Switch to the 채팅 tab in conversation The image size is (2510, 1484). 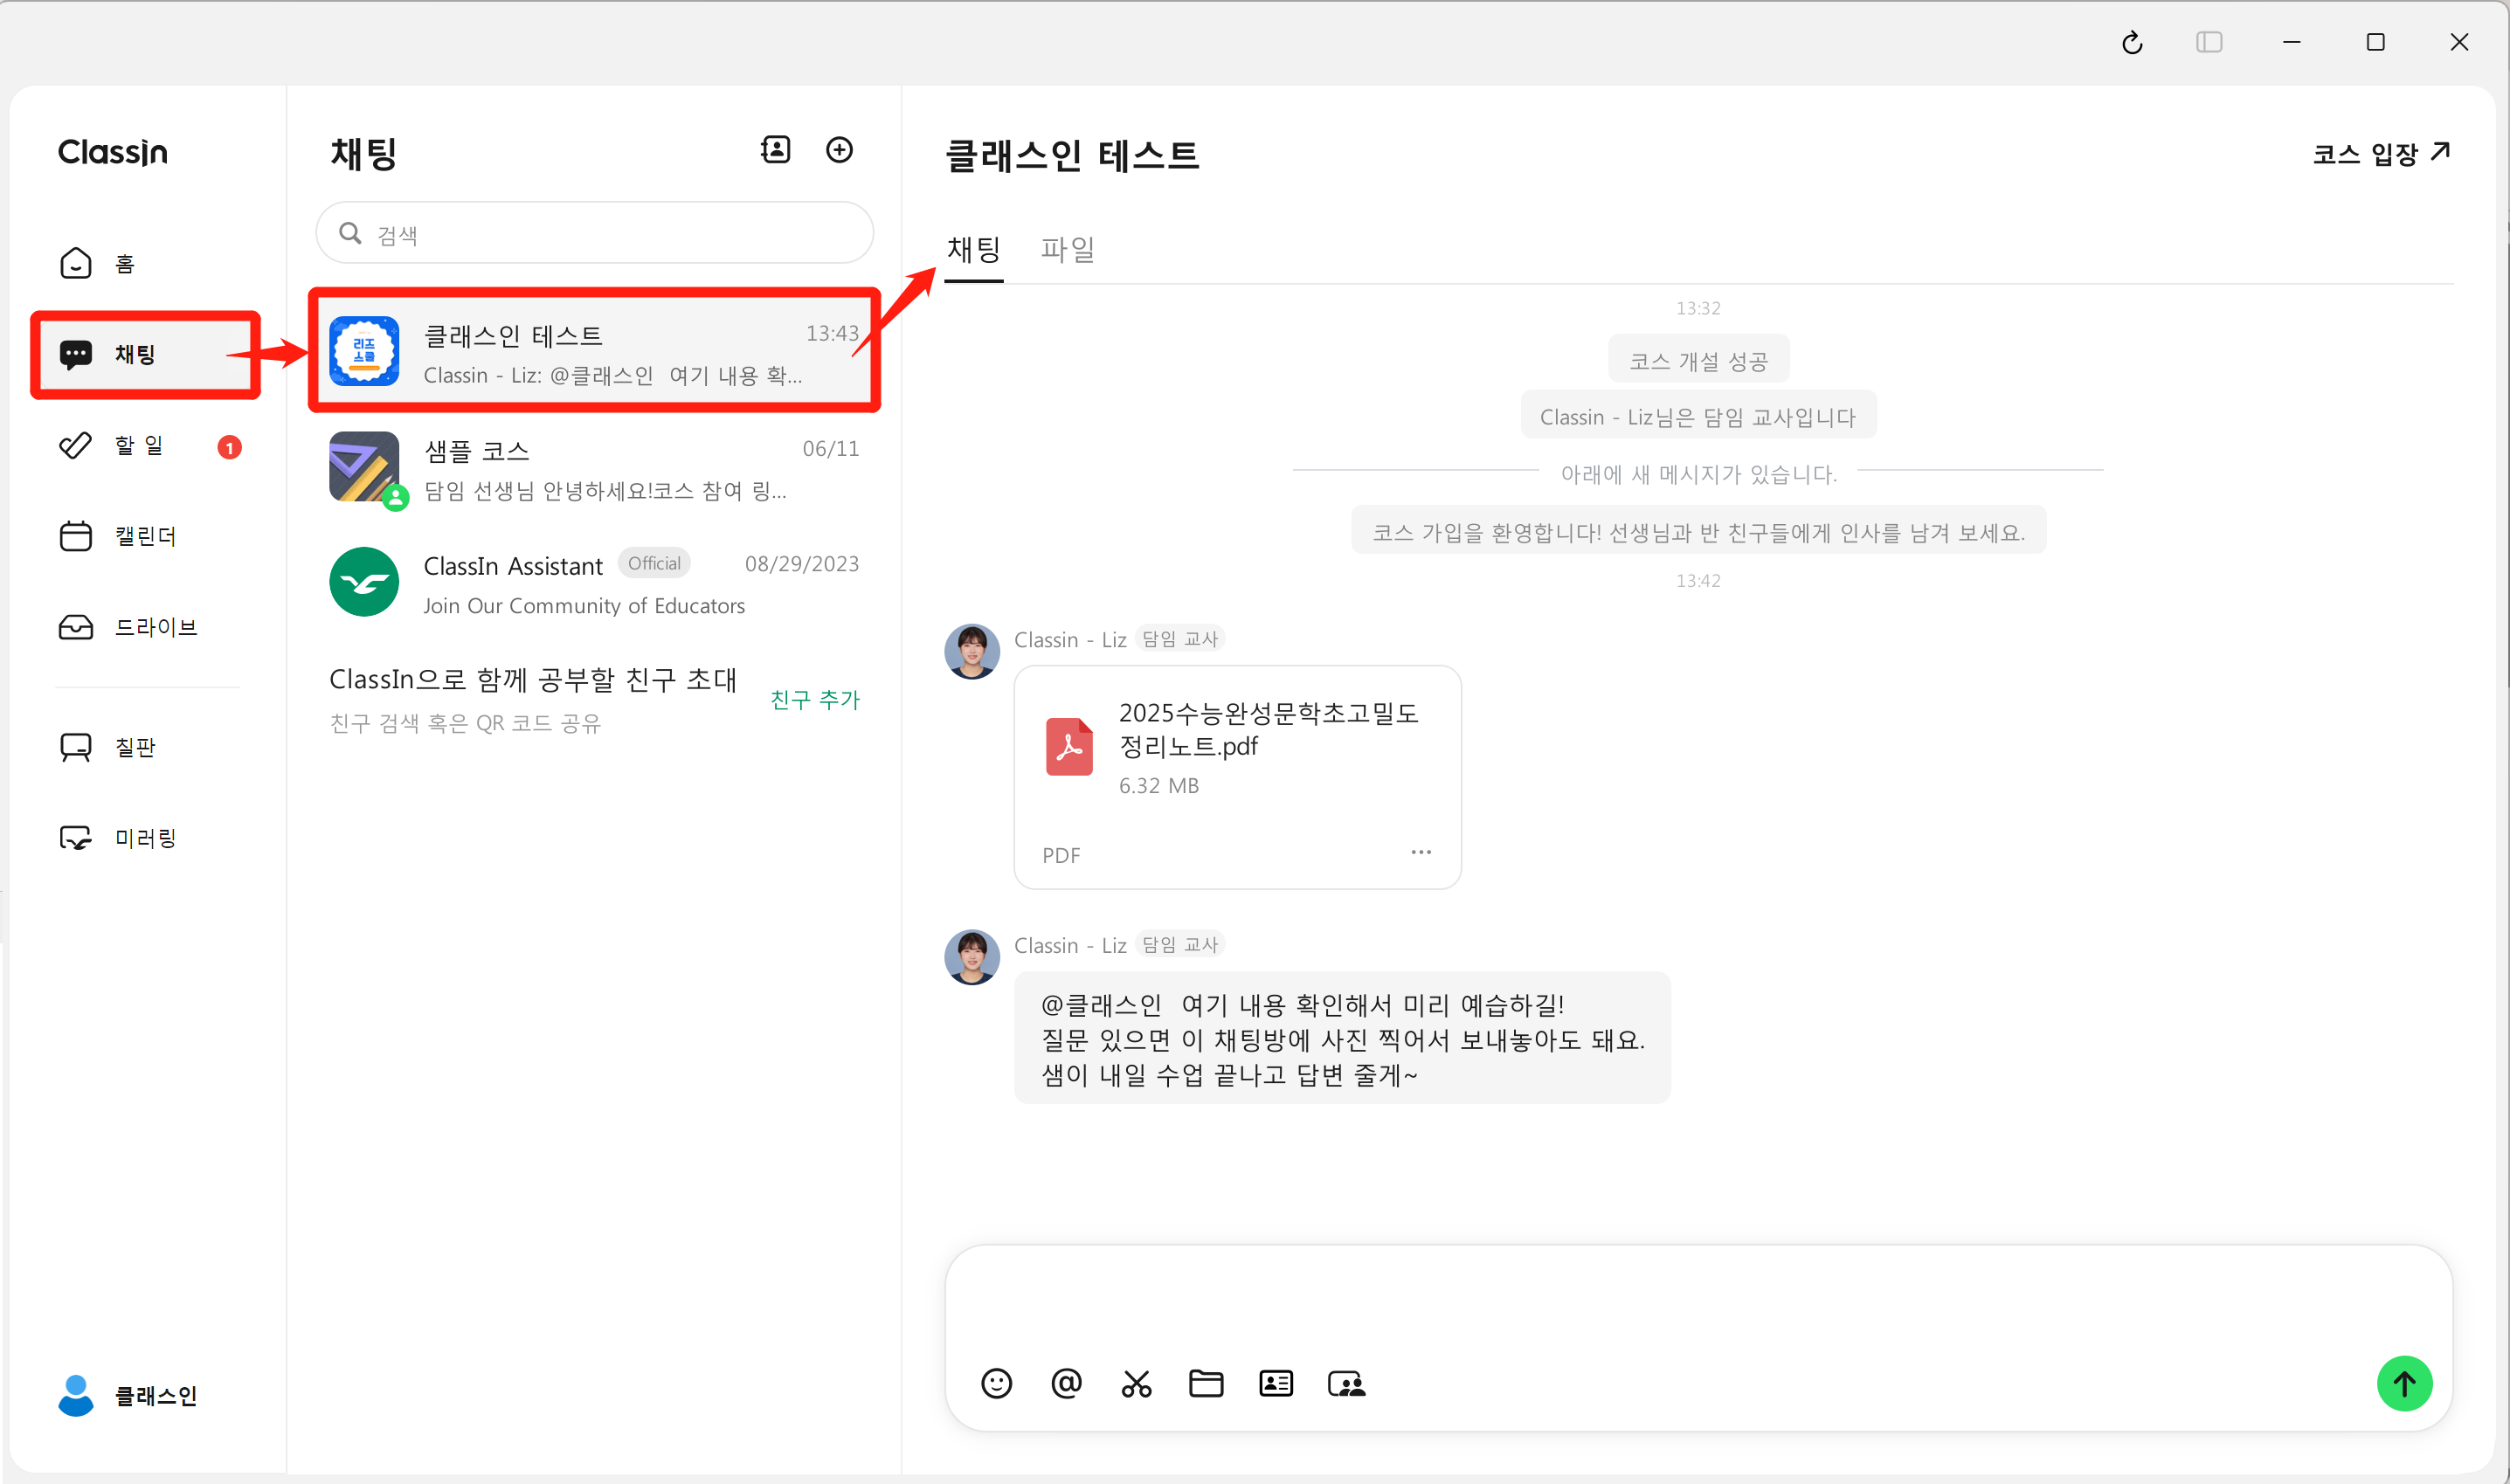pos(974,249)
